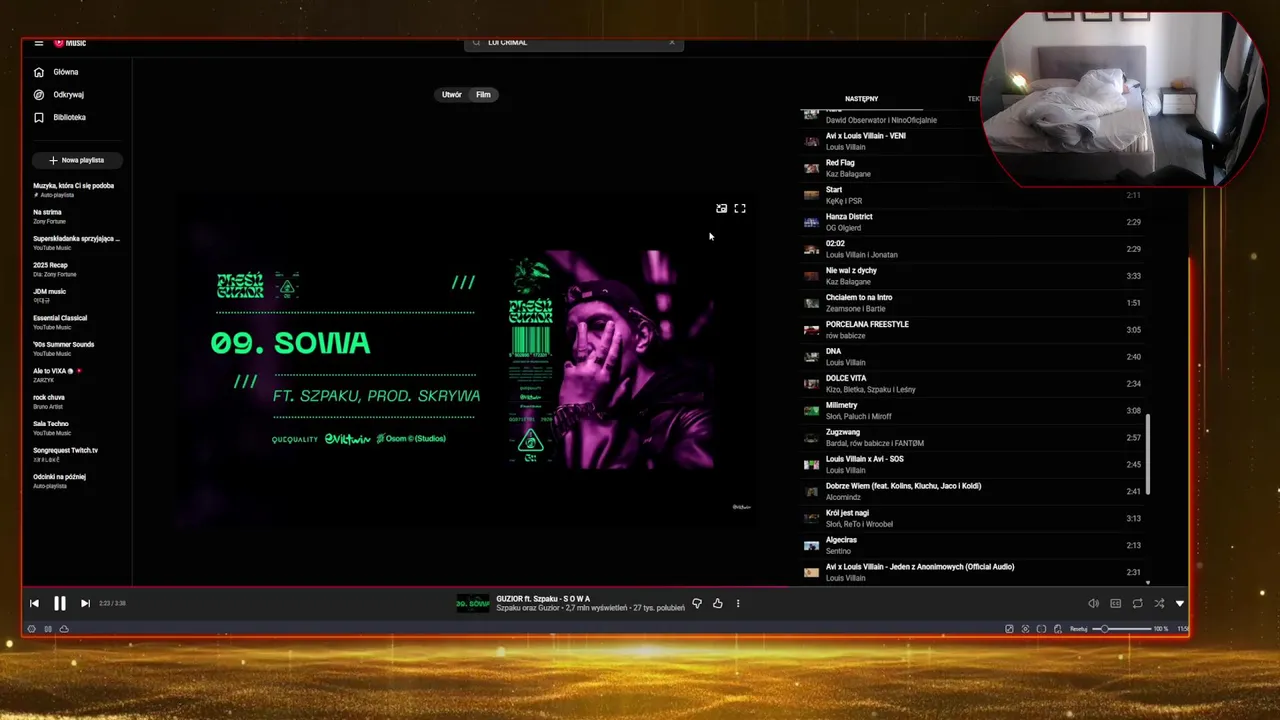Play 'DNA' by Louis Villain

pyautogui.click(x=974, y=357)
